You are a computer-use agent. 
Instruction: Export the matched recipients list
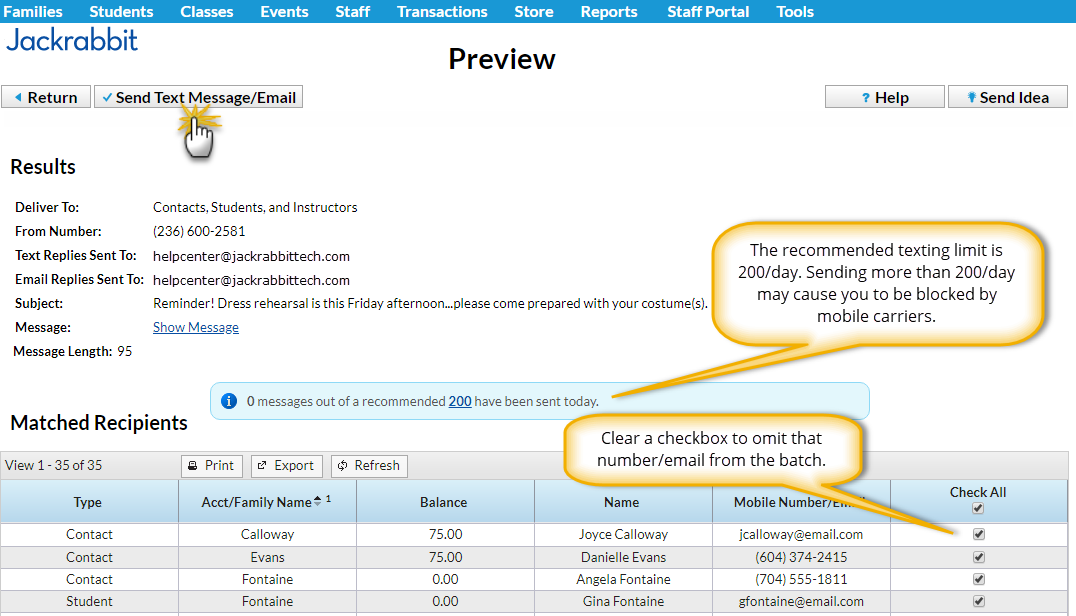286,466
